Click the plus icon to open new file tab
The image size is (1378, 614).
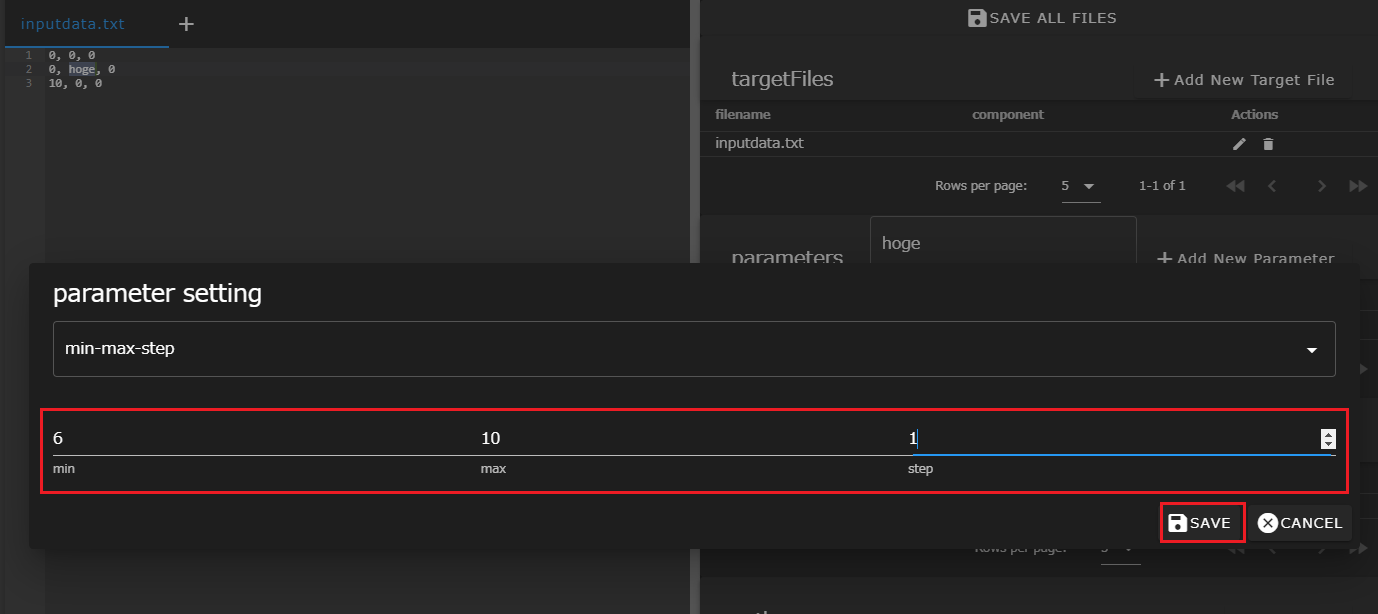coord(186,24)
